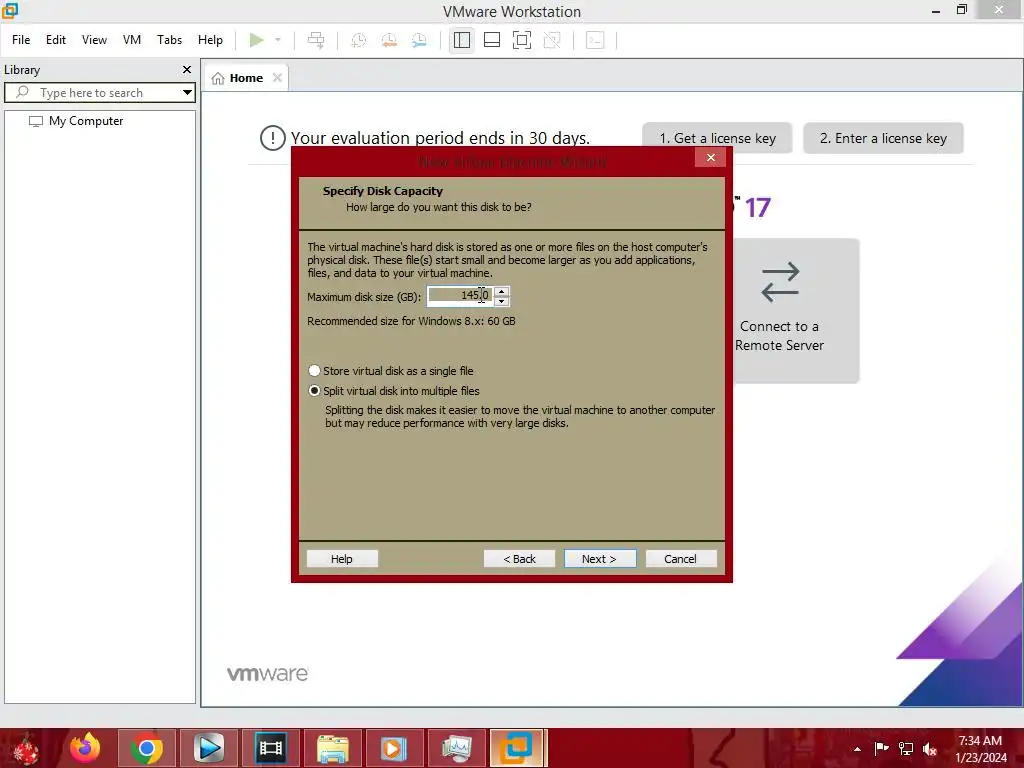Open the Help menu
The height and width of the screenshot is (768, 1024).
(210, 40)
